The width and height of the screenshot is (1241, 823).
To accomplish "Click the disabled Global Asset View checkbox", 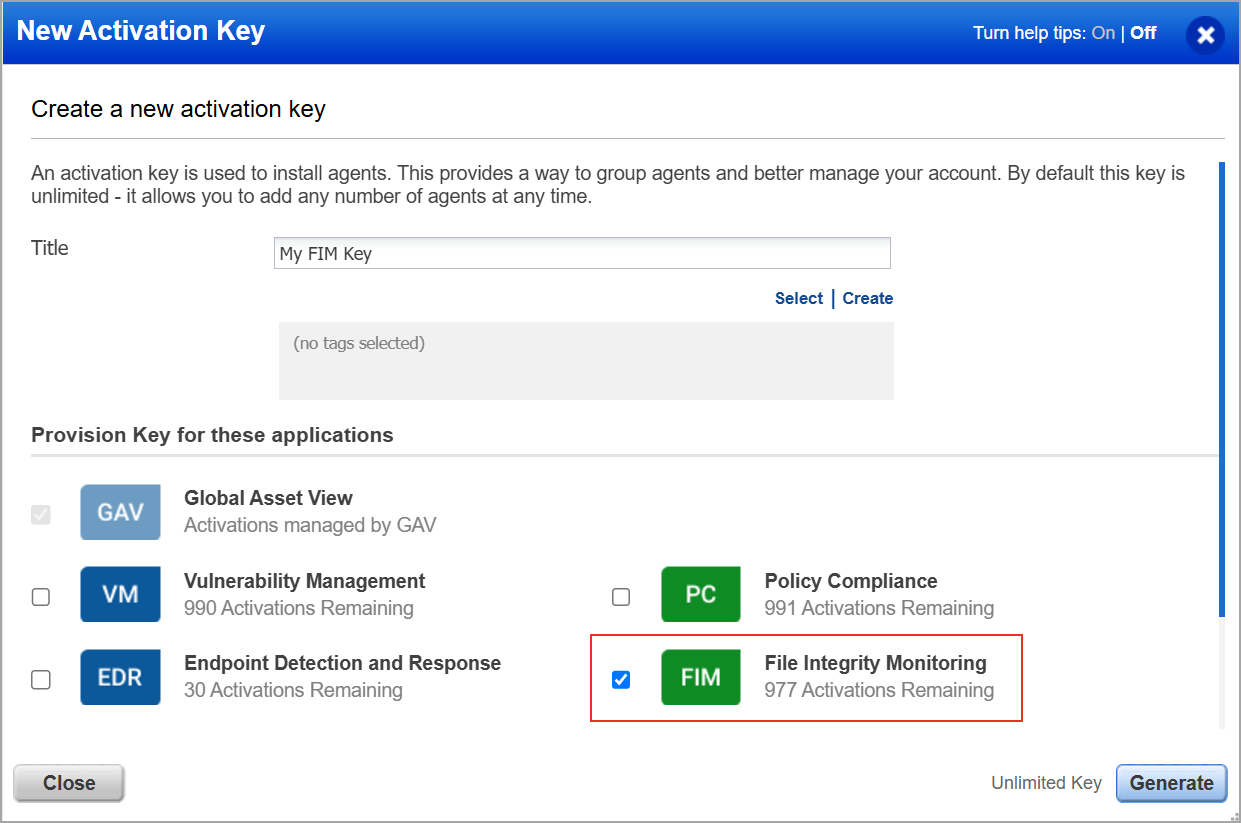I will (41, 515).
